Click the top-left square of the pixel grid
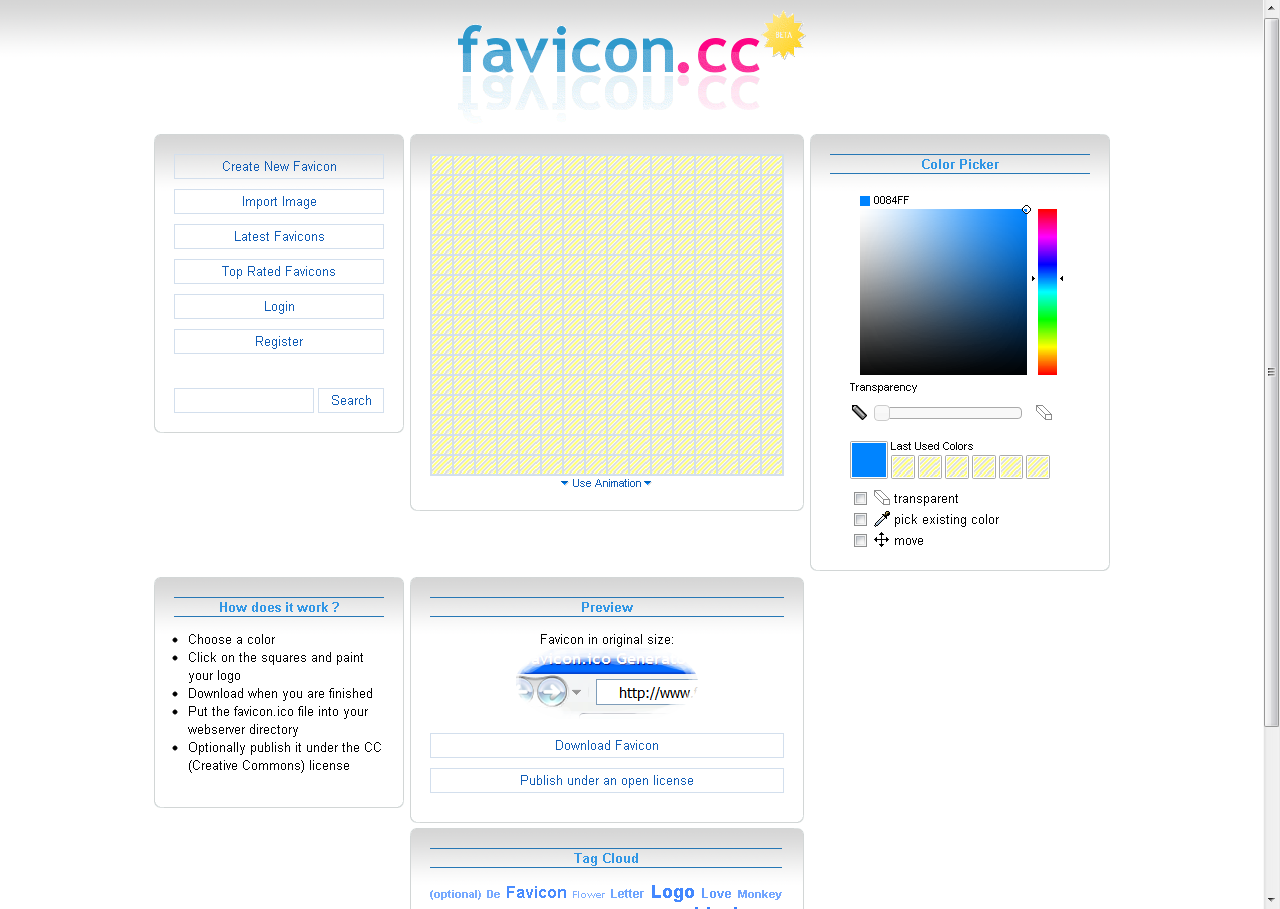The width and height of the screenshot is (1280, 909). pyautogui.click(x=442, y=165)
